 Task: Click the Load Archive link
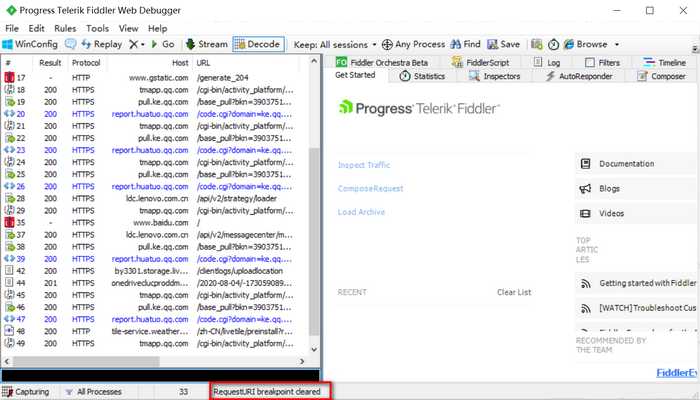coord(361,212)
